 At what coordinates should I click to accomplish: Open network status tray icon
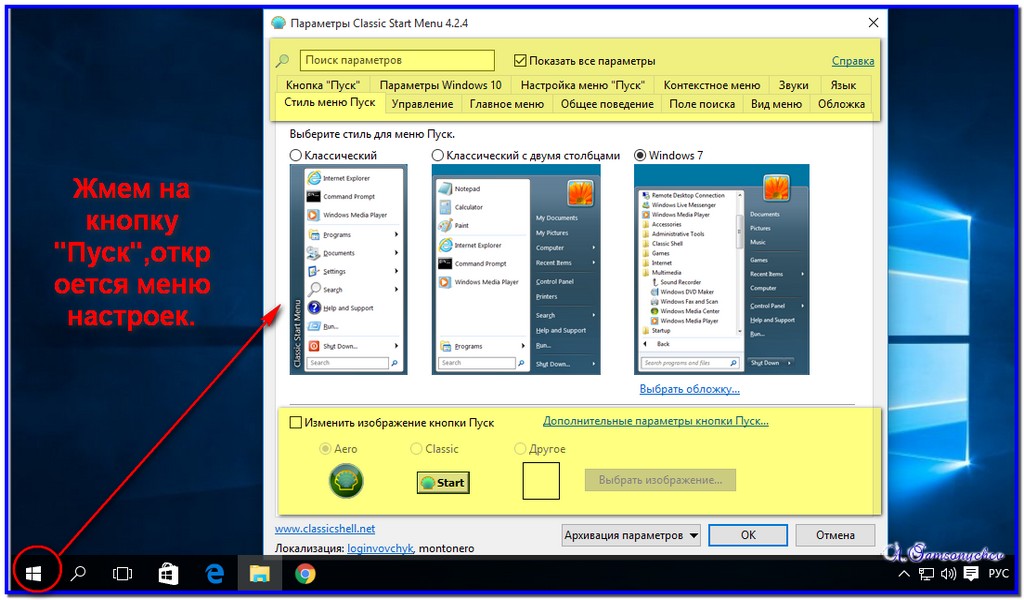(926, 574)
